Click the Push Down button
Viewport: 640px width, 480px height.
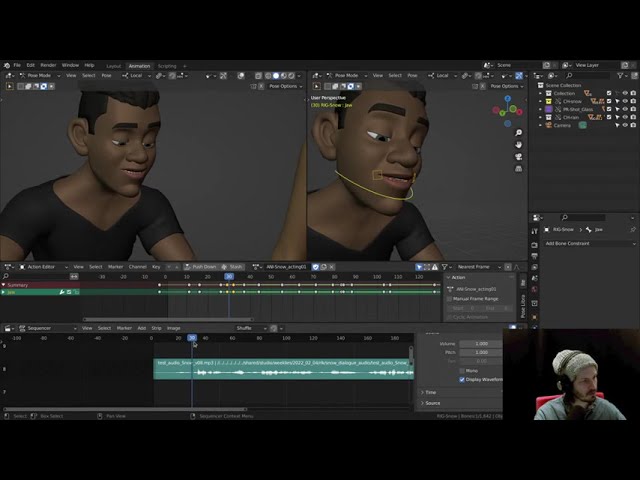coord(200,267)
